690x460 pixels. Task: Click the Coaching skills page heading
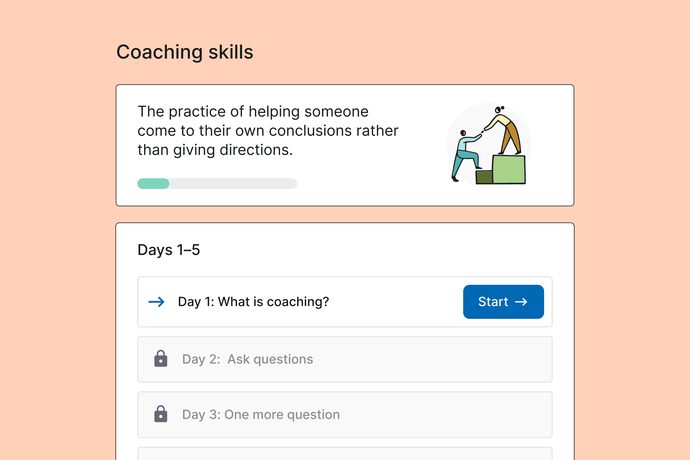[x=184, y=52]
